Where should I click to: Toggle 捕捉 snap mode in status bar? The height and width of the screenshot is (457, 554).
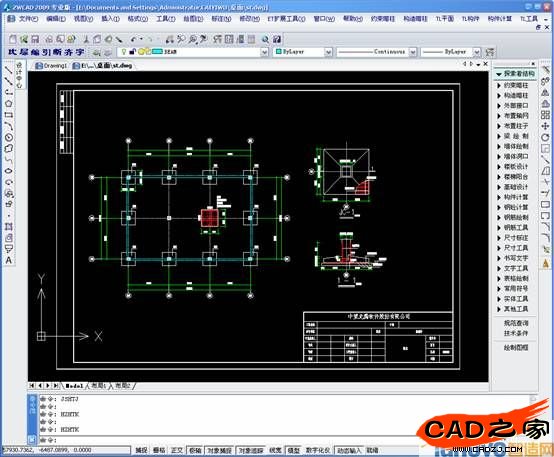coord(141,450)
